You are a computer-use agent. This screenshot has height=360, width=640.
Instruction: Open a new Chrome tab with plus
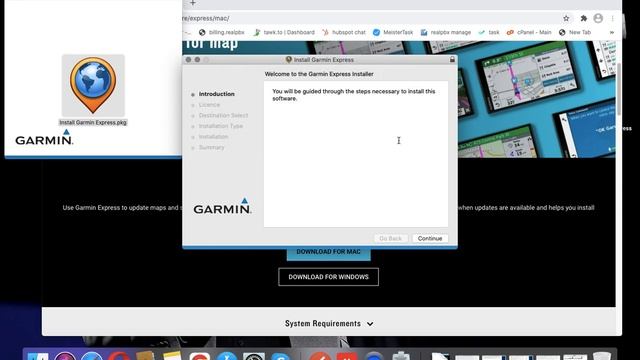tap(193, 3)
